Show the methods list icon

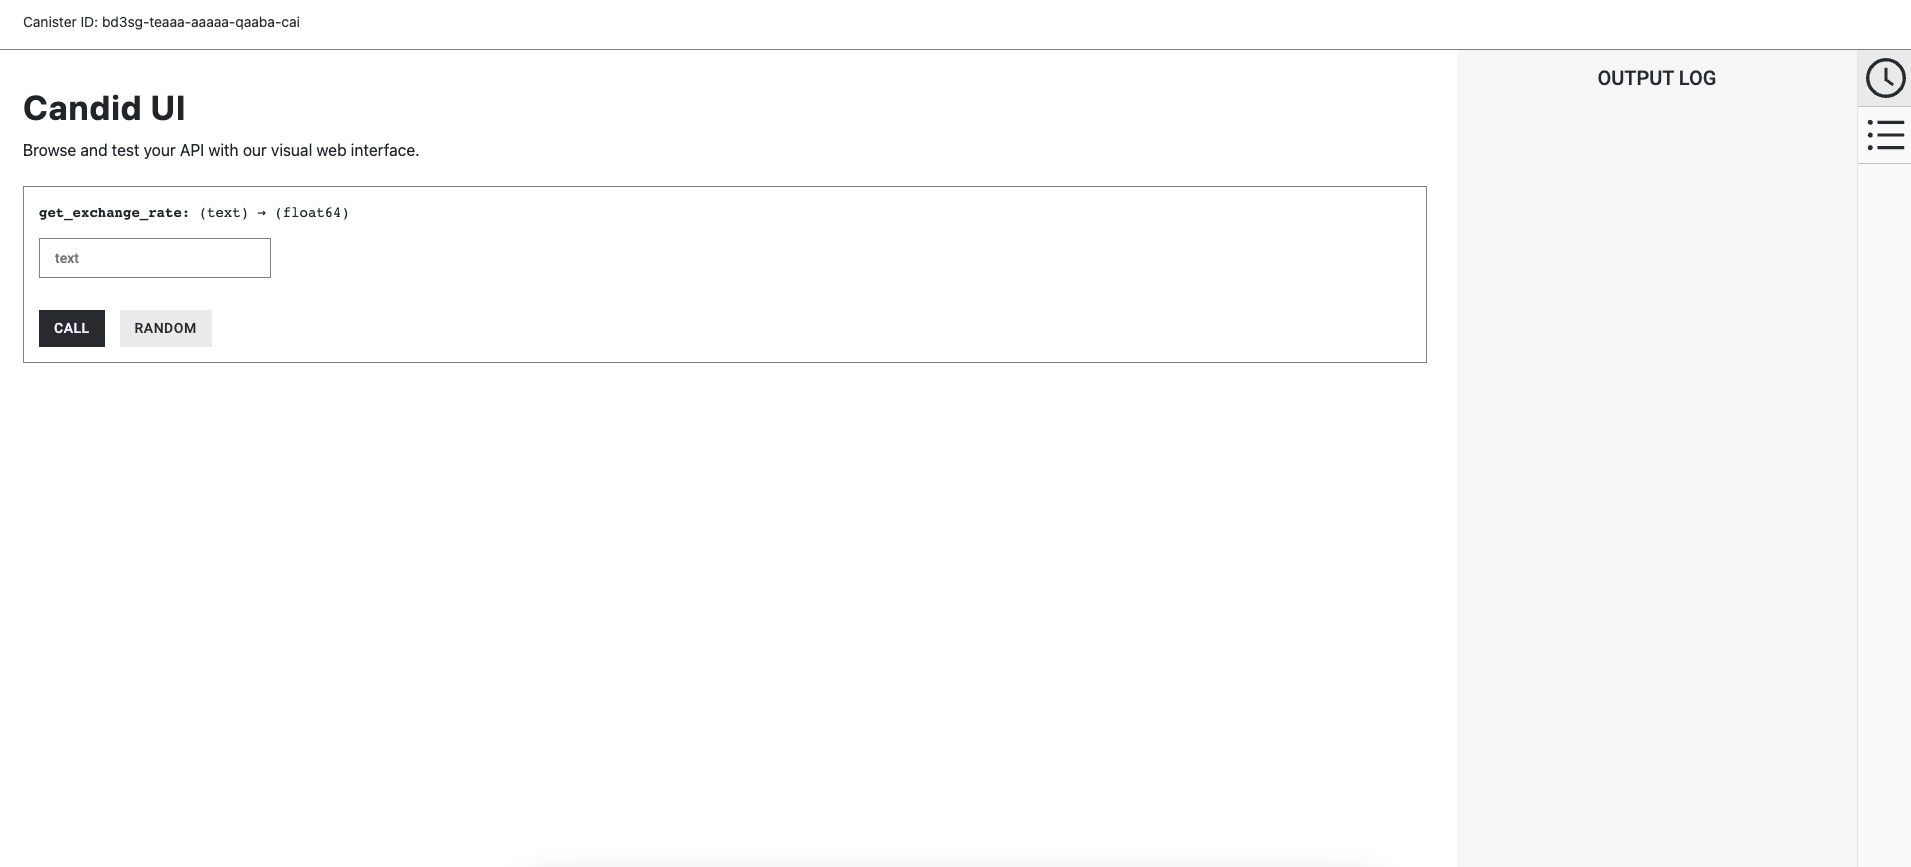click(1885, 135)
